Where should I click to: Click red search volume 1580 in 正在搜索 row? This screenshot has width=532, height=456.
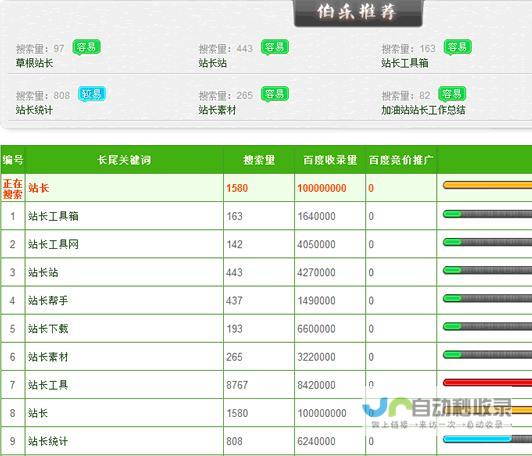(x=237, y=188)
